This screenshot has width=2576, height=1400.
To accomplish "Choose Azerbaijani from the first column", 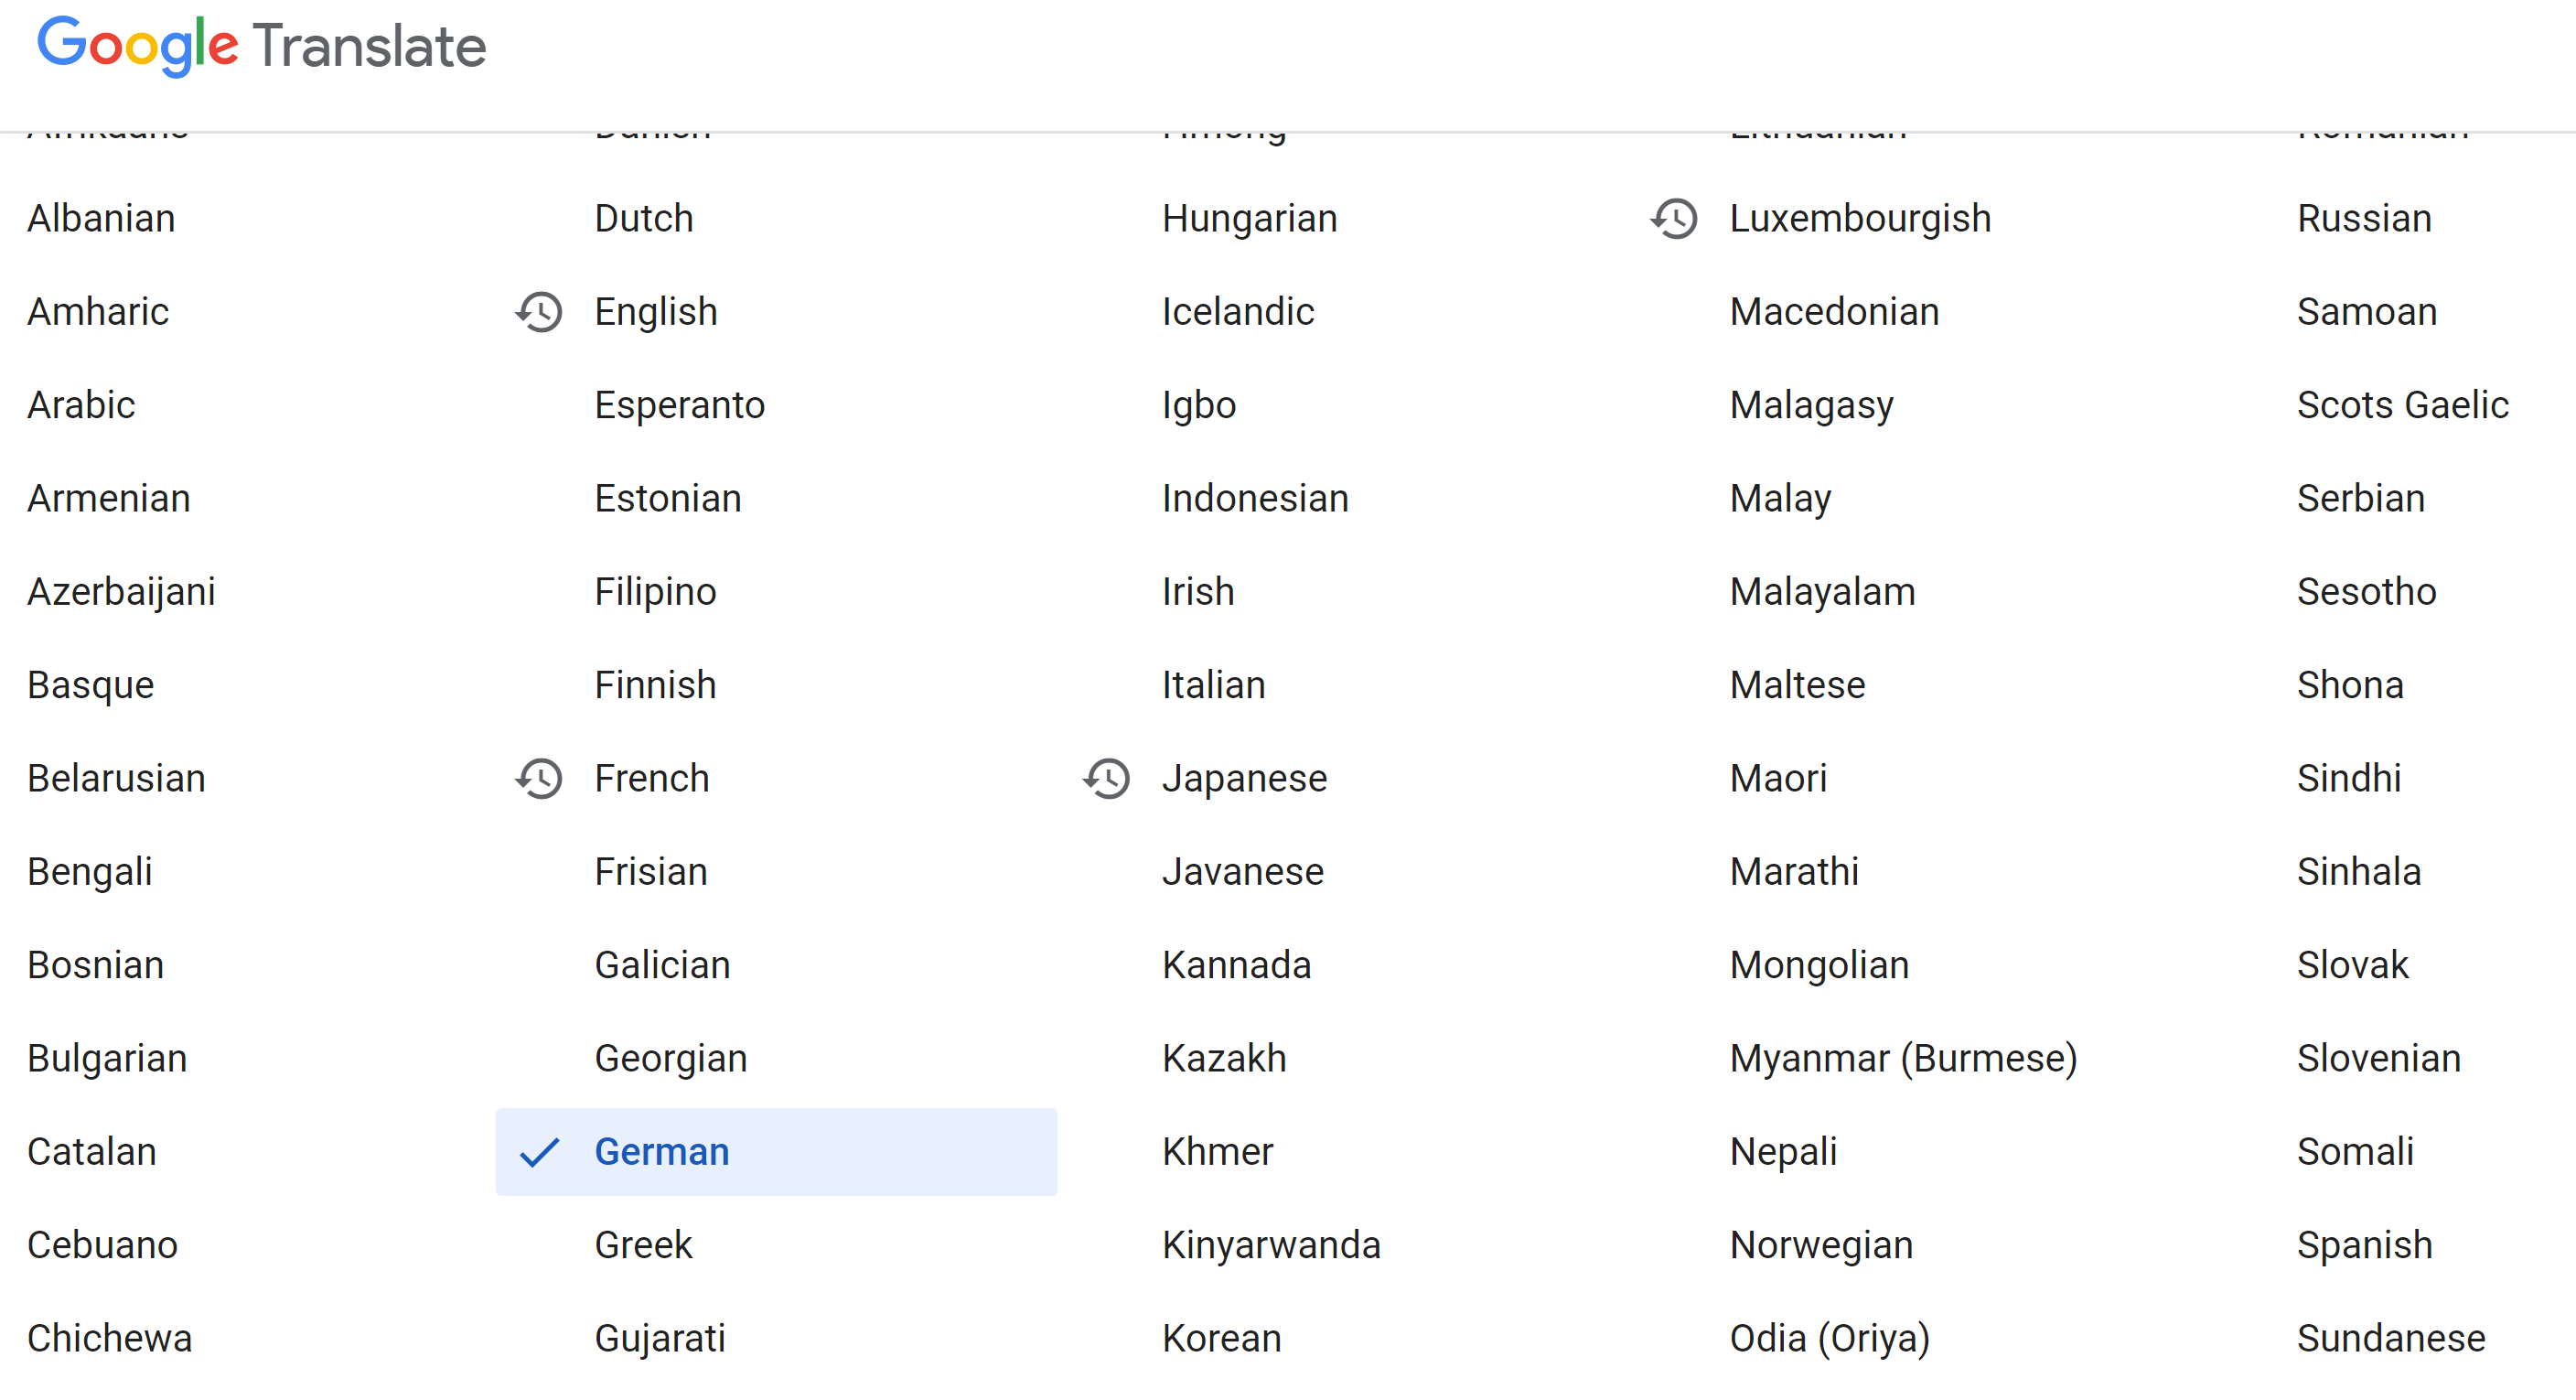I will point(121,592).
